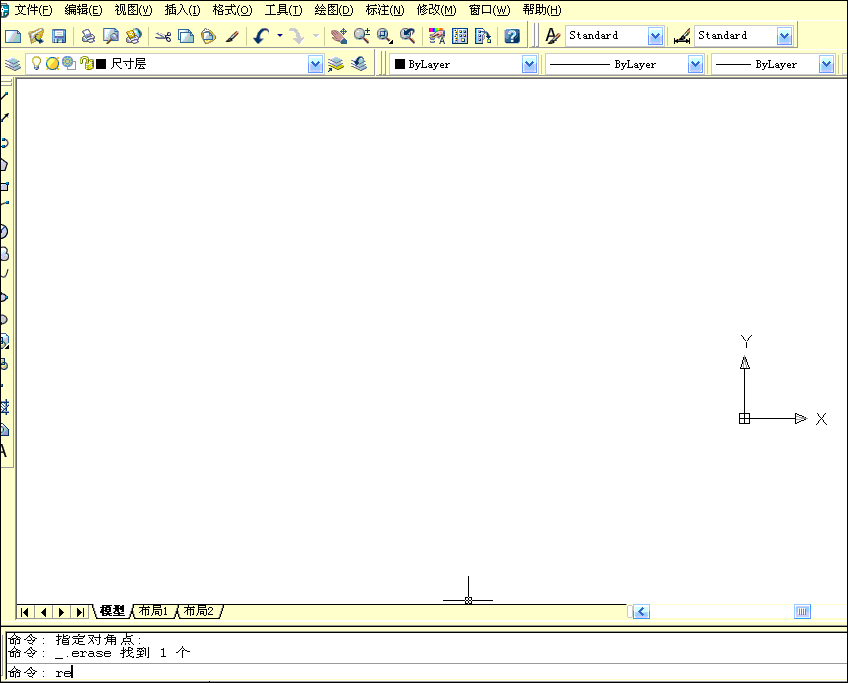Activate the Pan Realtime hand tool

pyautogui.click(x=339, y=36)
